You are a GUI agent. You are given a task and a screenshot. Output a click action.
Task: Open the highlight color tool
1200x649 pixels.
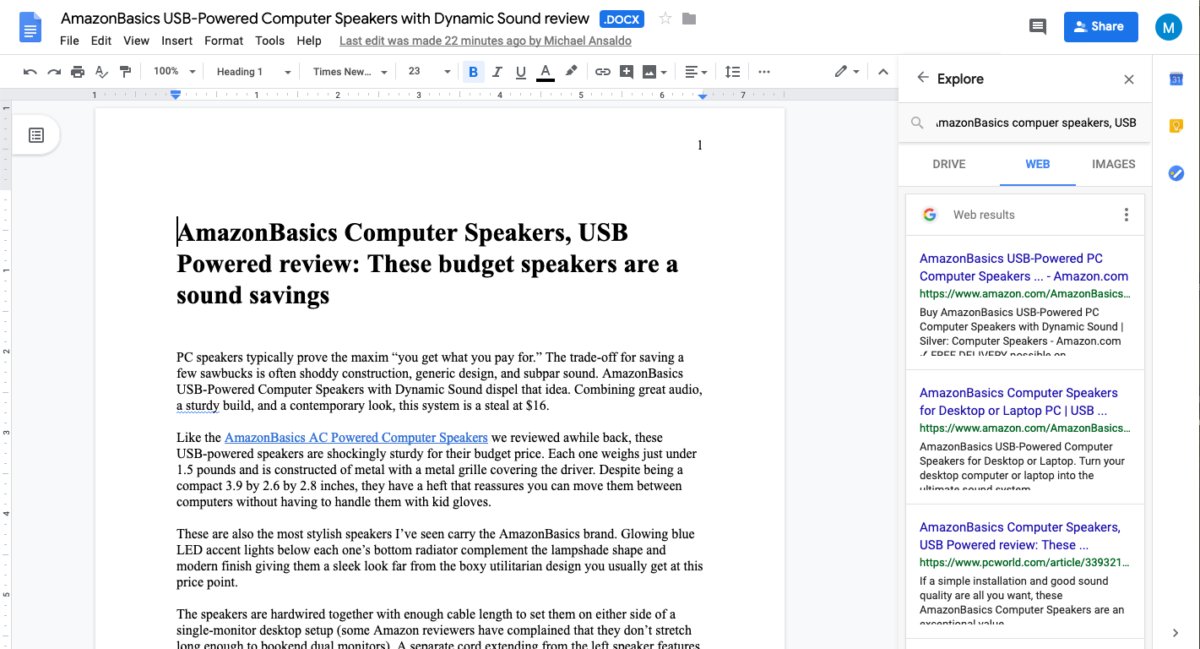[571, 72]
